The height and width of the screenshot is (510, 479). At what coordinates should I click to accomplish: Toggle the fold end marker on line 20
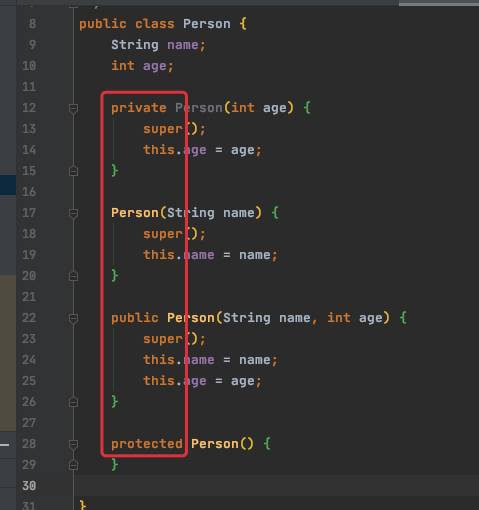[73, 276]
